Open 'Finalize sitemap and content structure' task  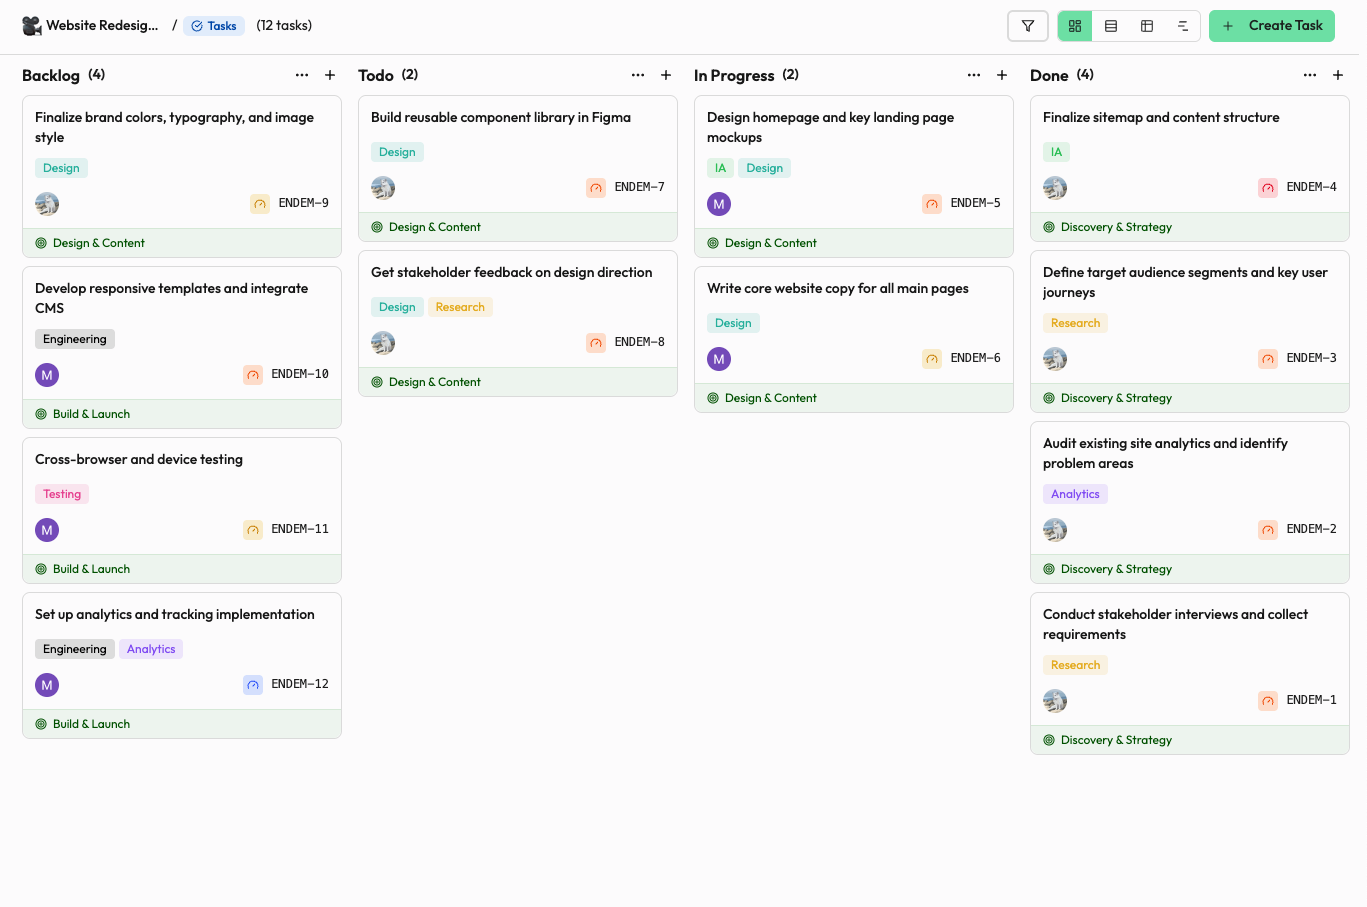(1161, 117)
